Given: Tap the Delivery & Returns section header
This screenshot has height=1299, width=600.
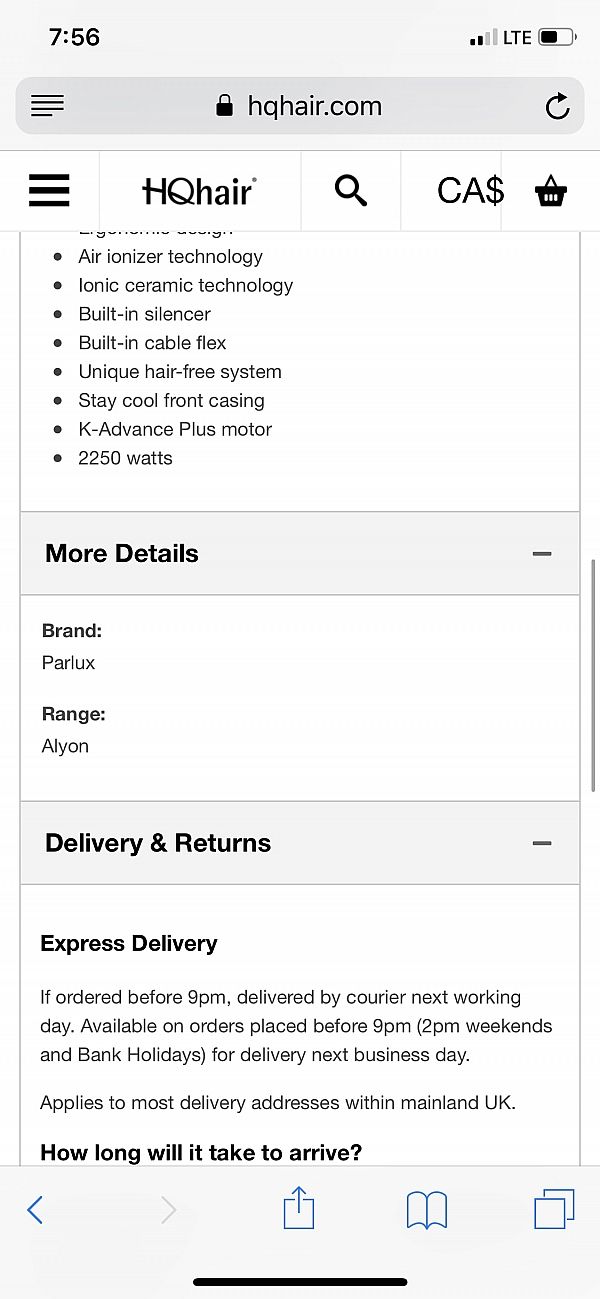Looking at the screenshot, I should [x=157, y=843].
